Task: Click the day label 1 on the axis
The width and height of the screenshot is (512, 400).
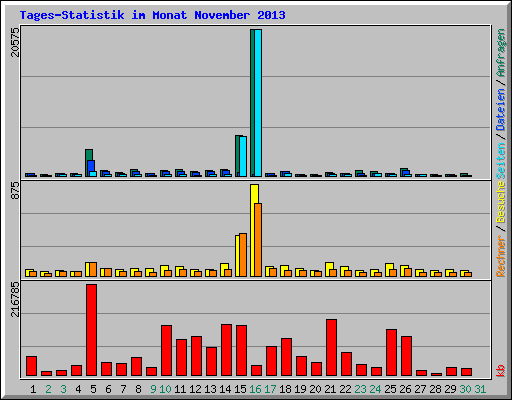Action: tap(33, 389)
